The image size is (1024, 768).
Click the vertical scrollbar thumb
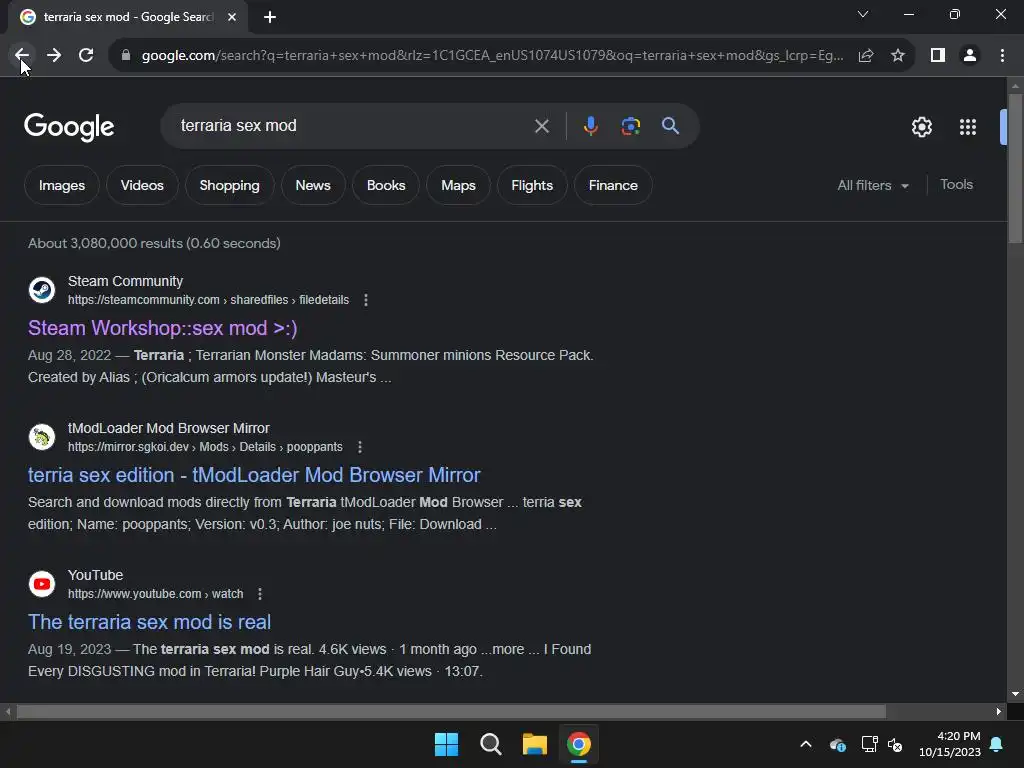pos(1015,168)
